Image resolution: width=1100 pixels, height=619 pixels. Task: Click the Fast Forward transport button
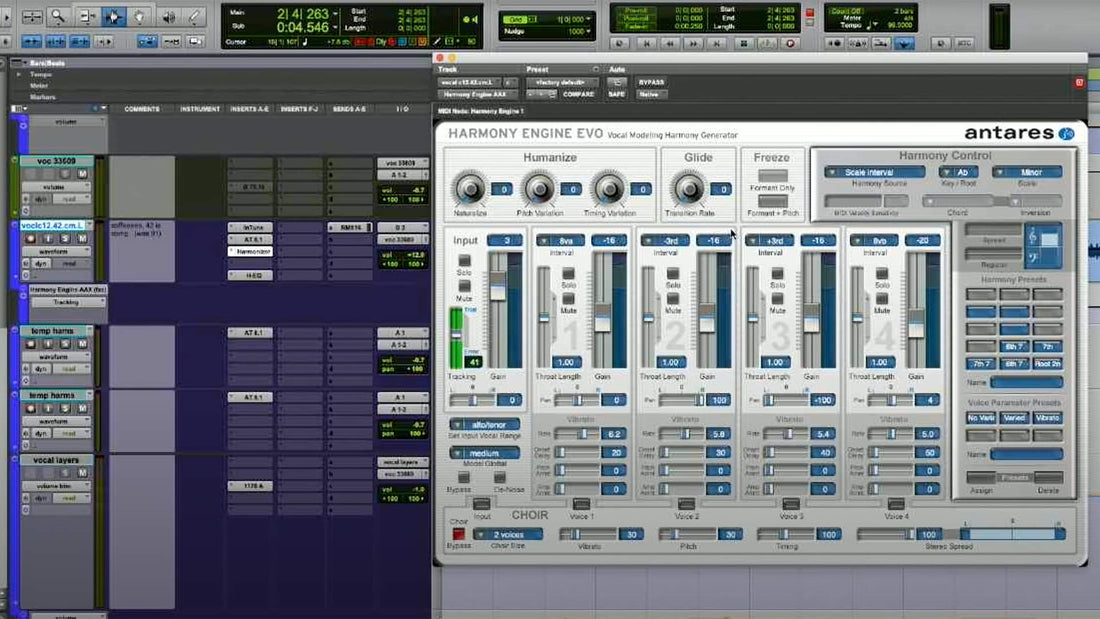tap(693, 44)
